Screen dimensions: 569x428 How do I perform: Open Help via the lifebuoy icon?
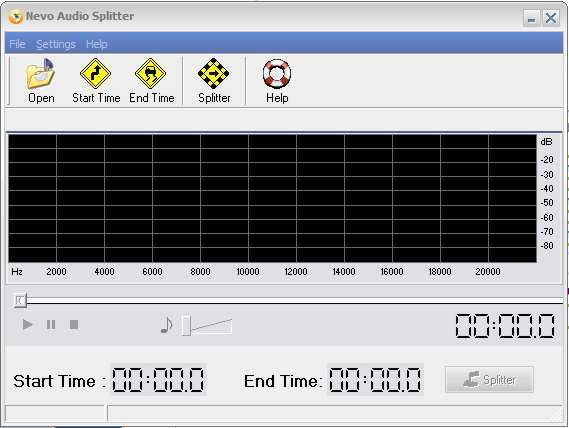[277, 74]
